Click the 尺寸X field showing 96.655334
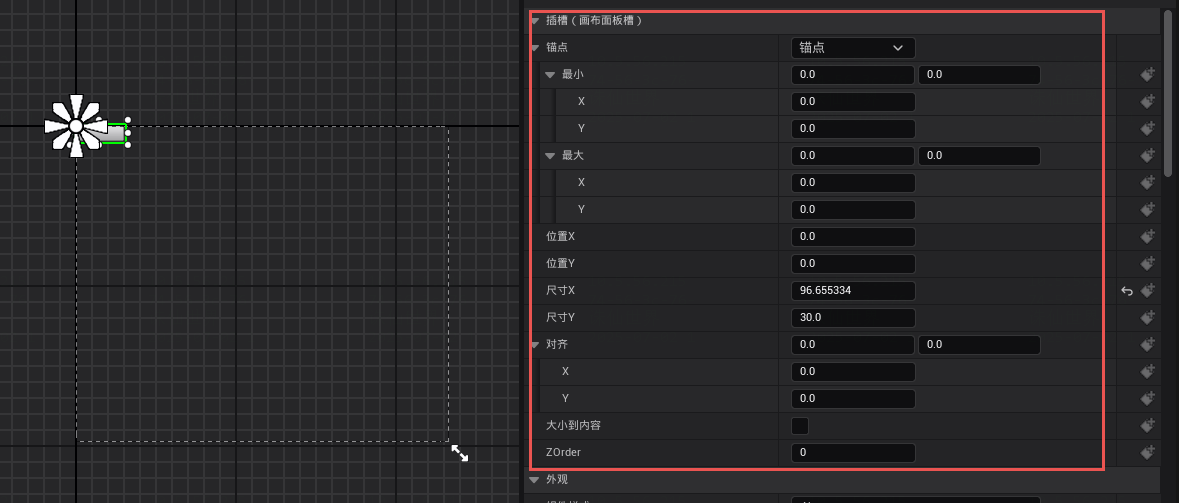Viewport: 1179px width, 503px height. coord(853,291)
